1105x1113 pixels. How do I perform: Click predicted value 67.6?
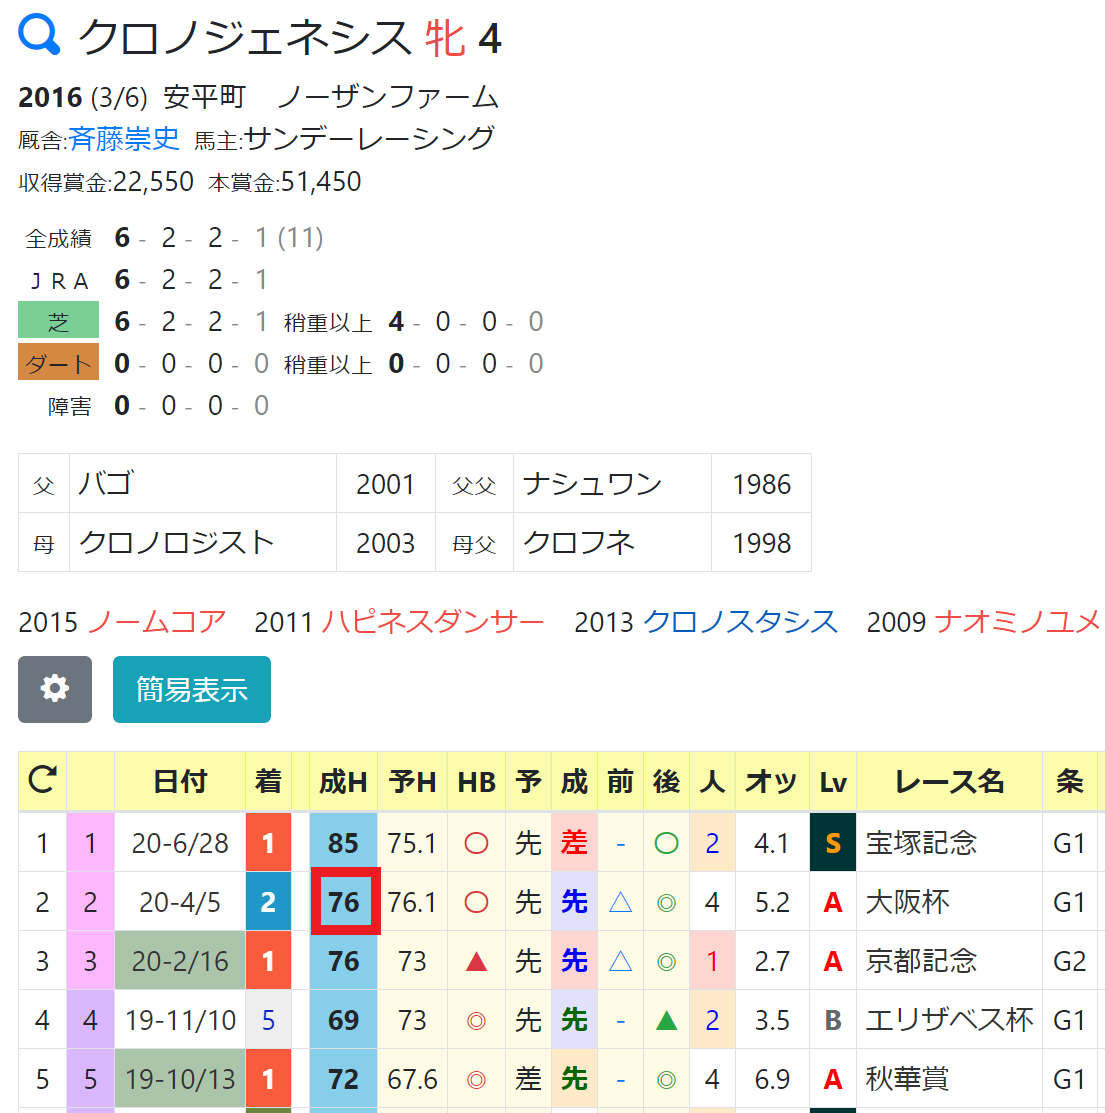click(x=412, y=1079)
